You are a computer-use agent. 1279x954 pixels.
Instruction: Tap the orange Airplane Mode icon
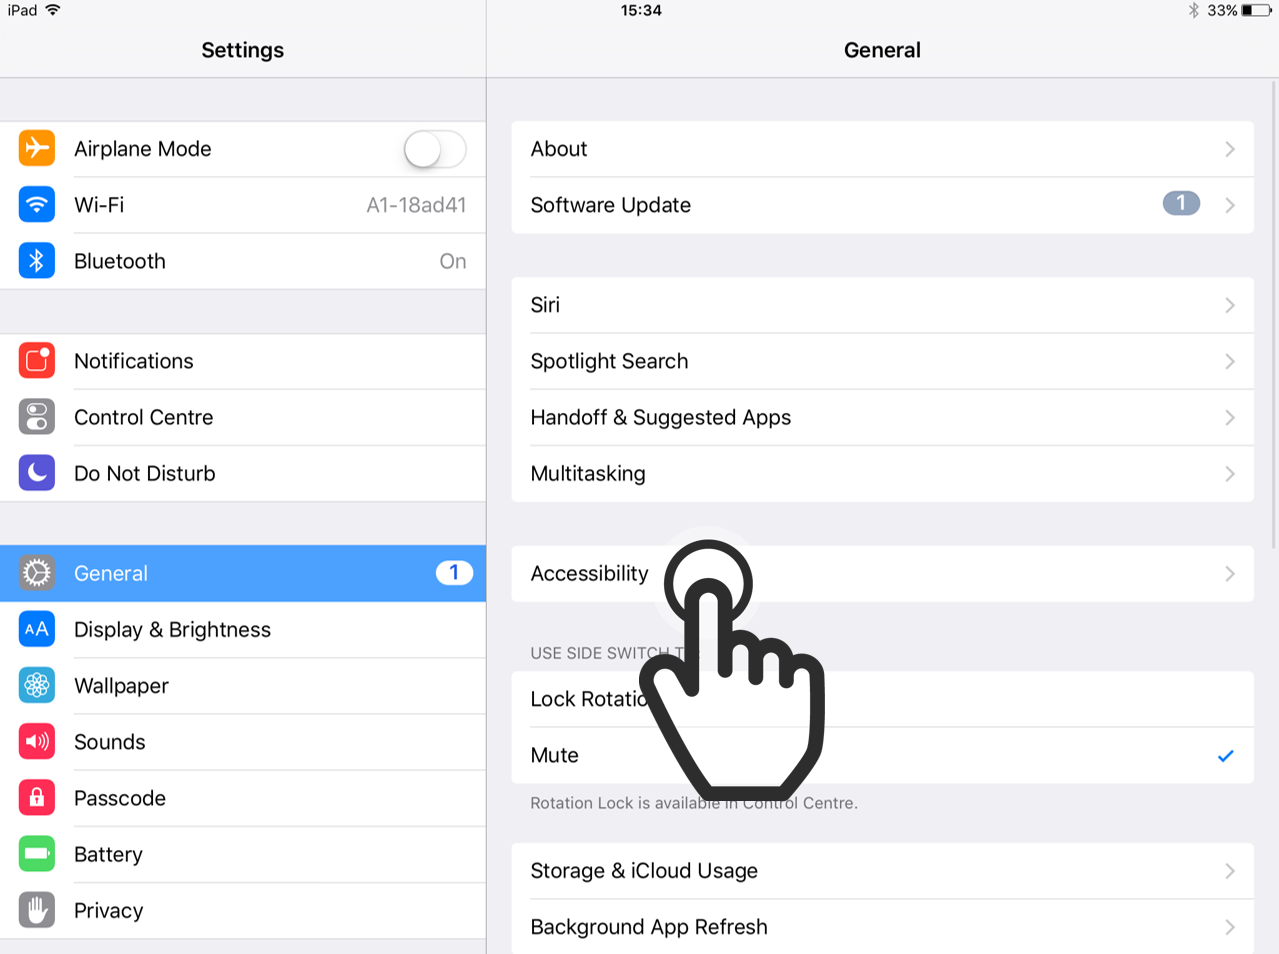coord(37,148)
